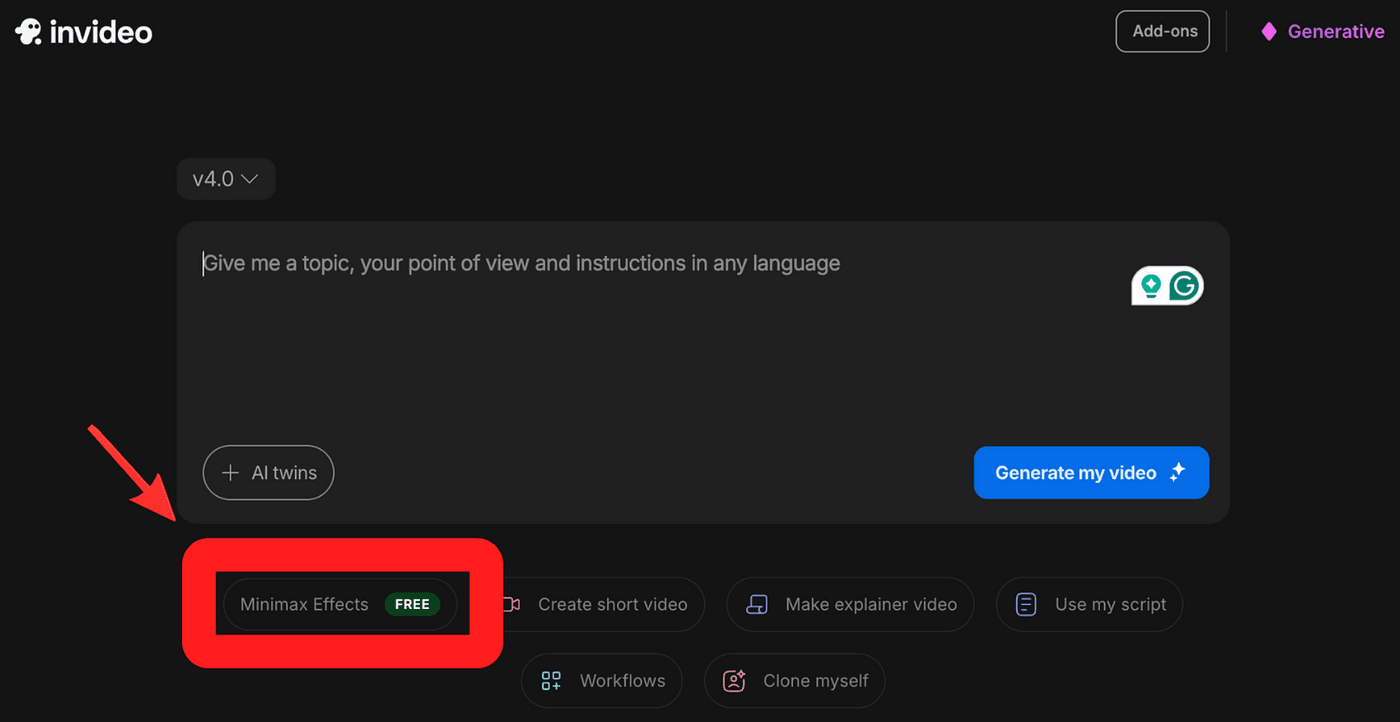1400x722 pixels.
Task: Select the Minimax Effects option
Action: click(x=305, y=604)
